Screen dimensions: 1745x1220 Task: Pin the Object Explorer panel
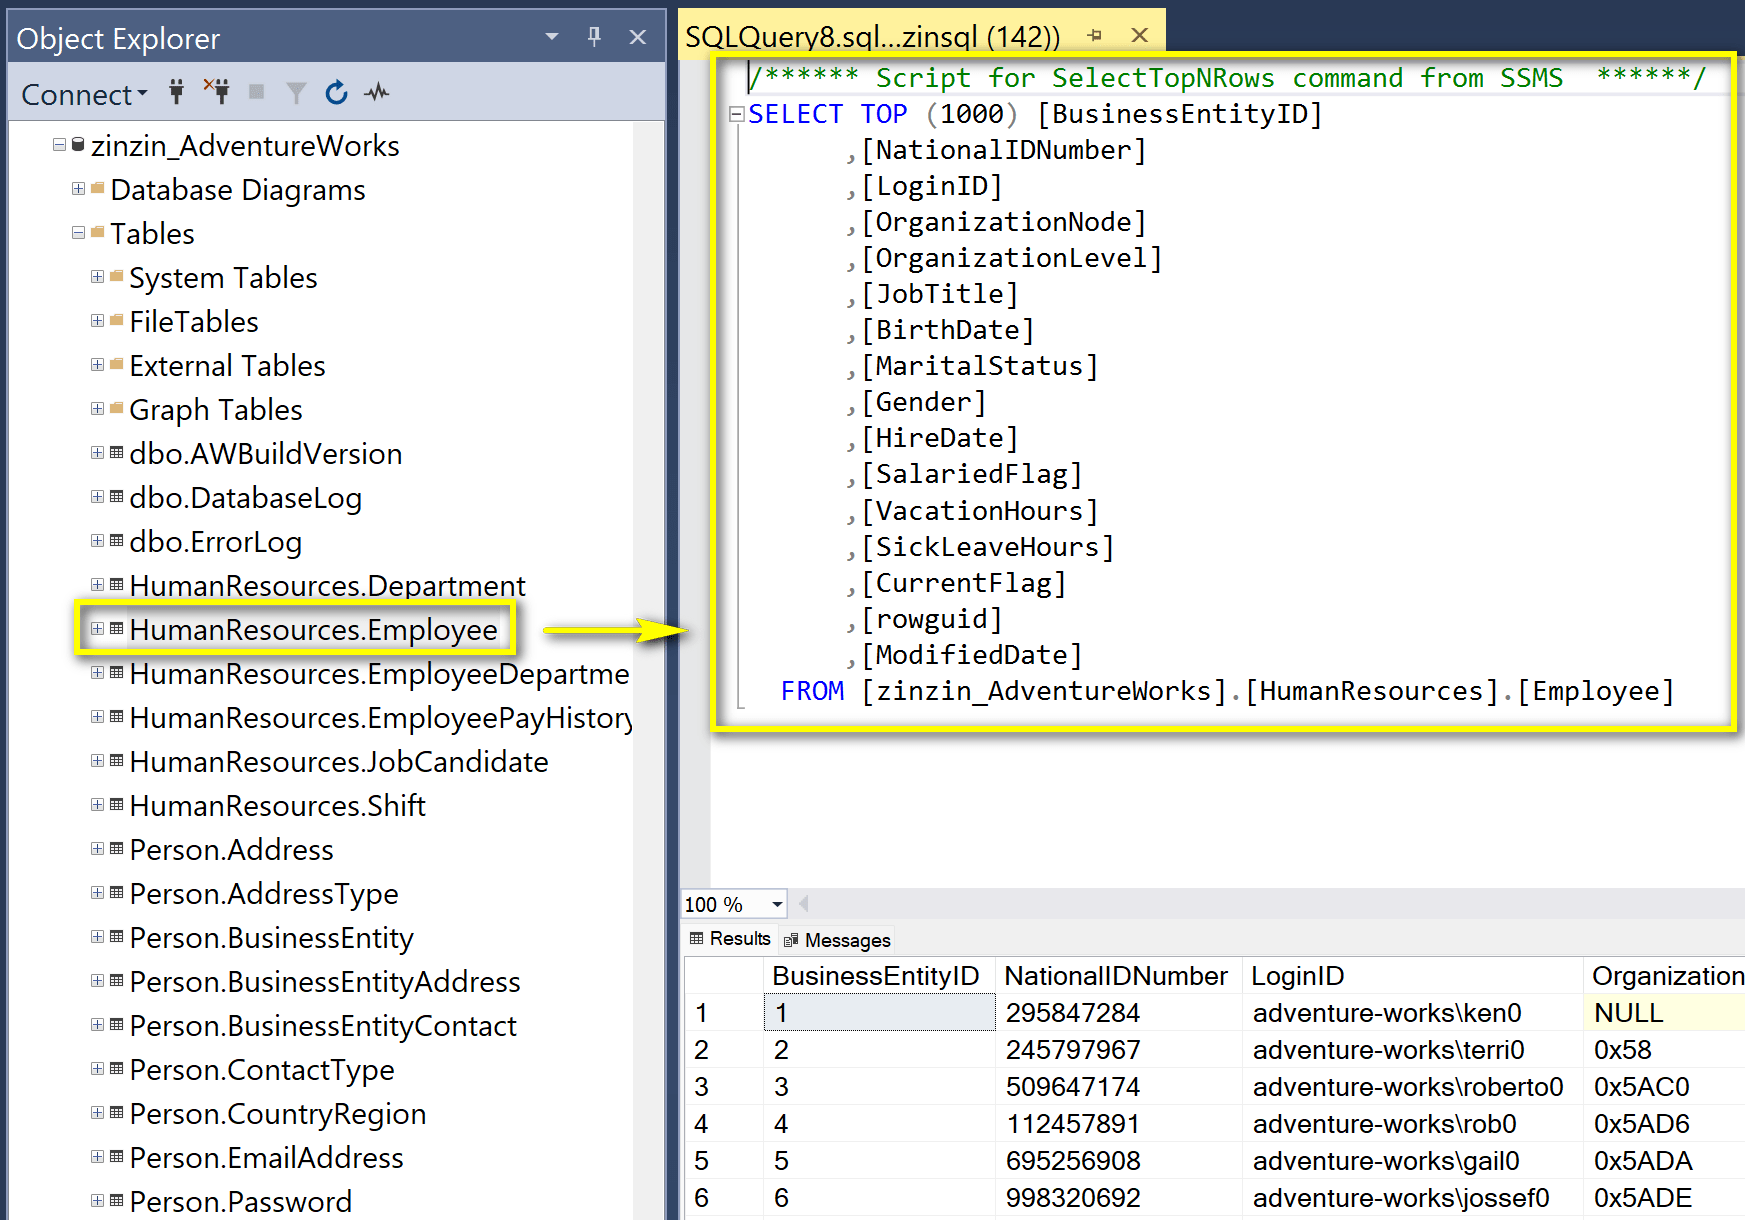tap(594, 37)
